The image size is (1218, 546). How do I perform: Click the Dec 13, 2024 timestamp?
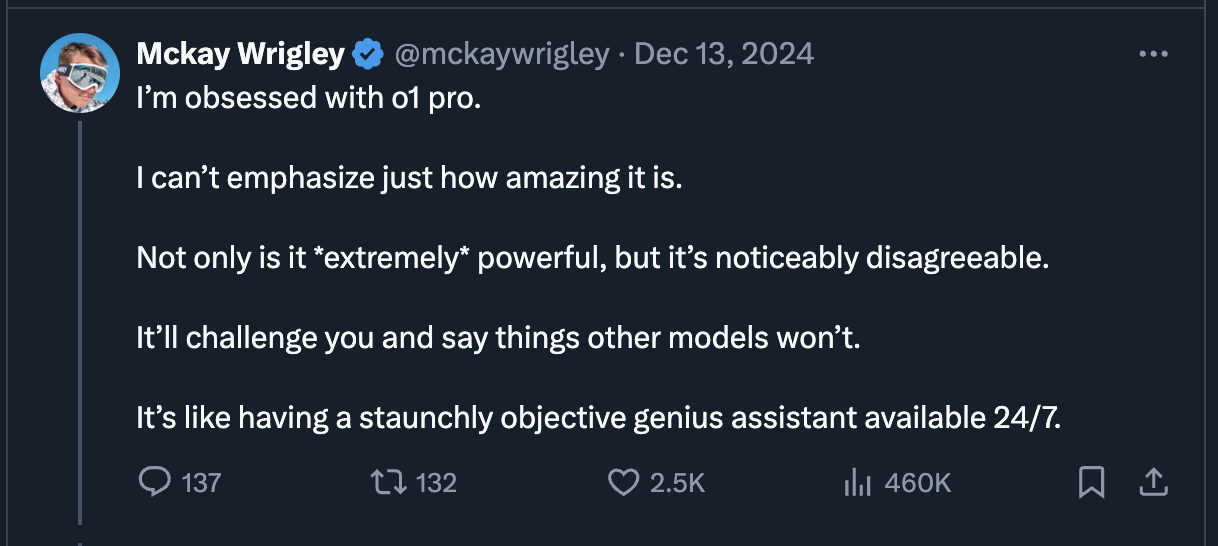724,55
